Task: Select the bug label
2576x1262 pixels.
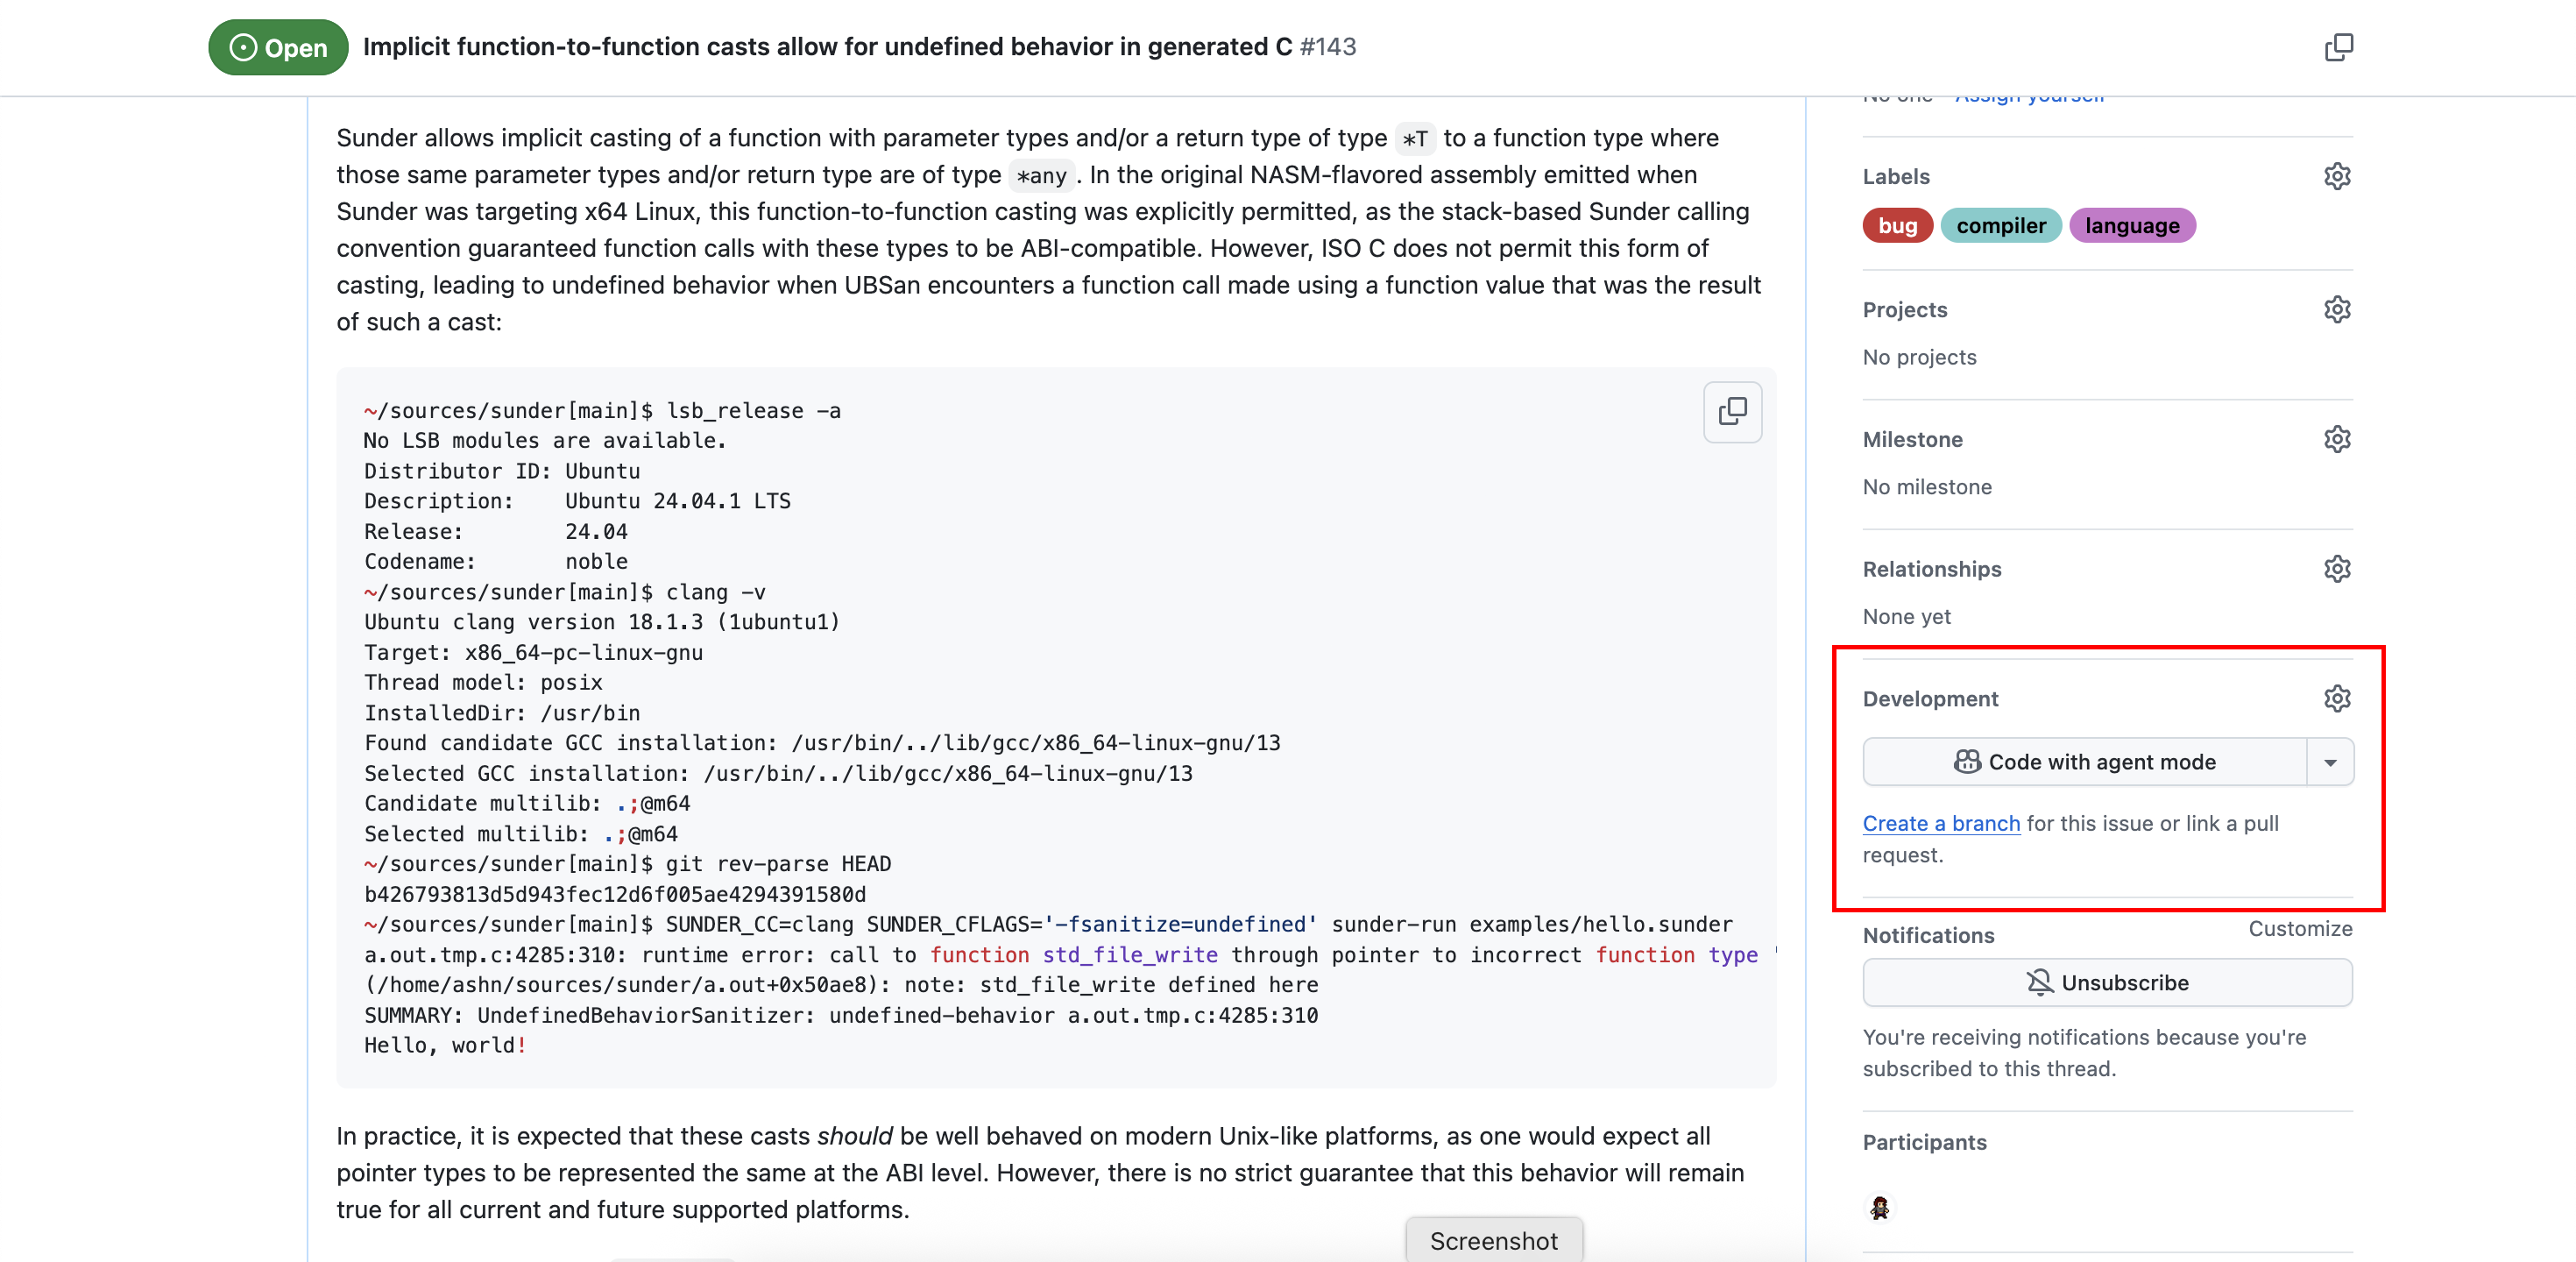Action: tap(1896, 226)
